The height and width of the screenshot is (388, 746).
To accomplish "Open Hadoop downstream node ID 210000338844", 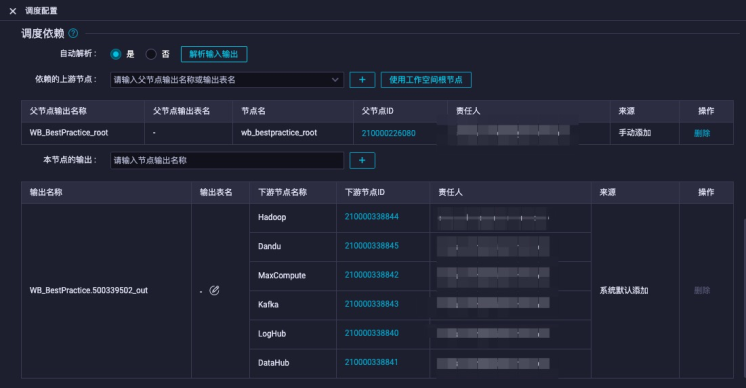I will pos(372,217).
